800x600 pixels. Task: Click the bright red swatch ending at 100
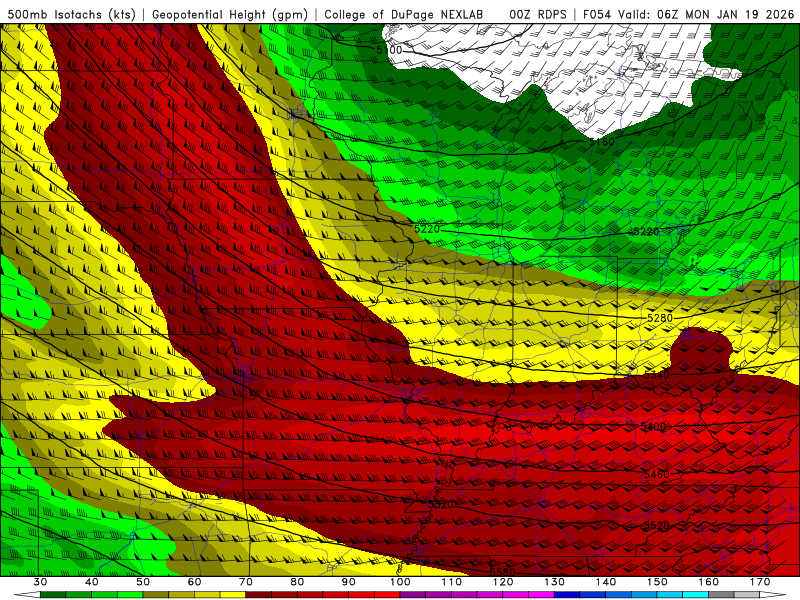click(387, 595)
